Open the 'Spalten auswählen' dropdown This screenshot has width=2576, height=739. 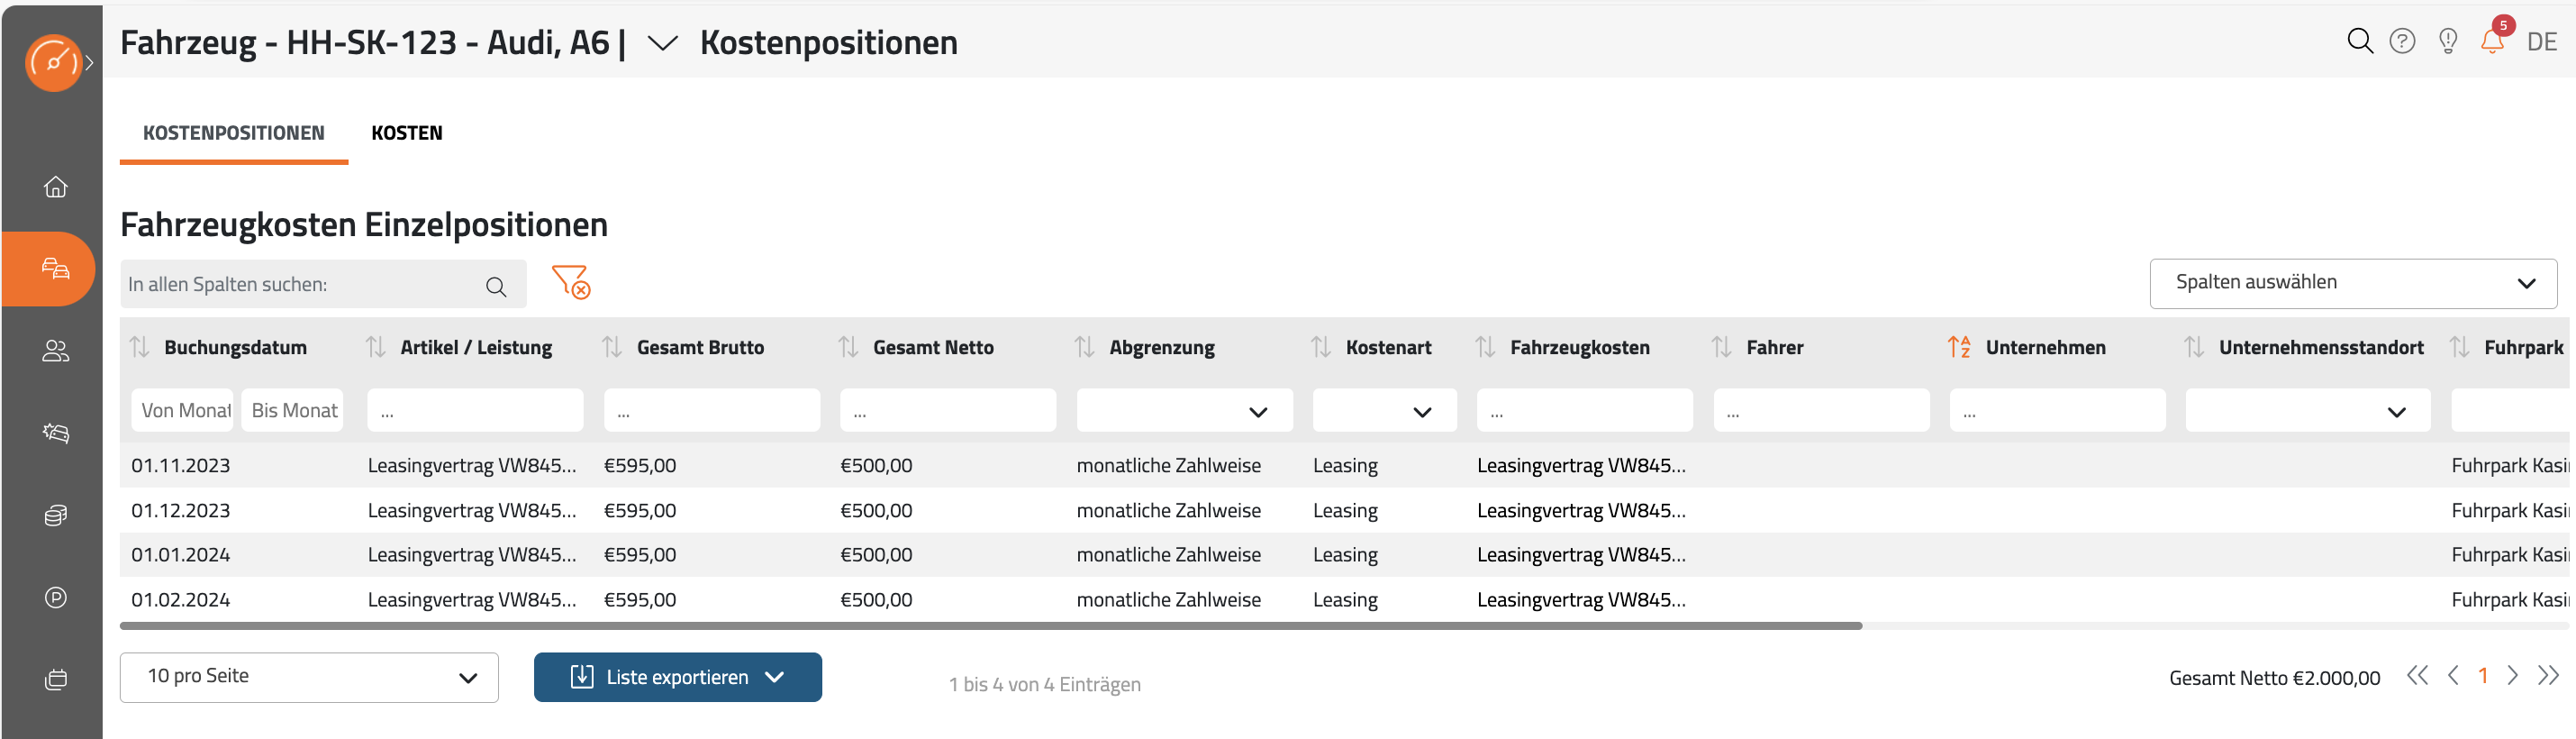[x=2353, y=283]
